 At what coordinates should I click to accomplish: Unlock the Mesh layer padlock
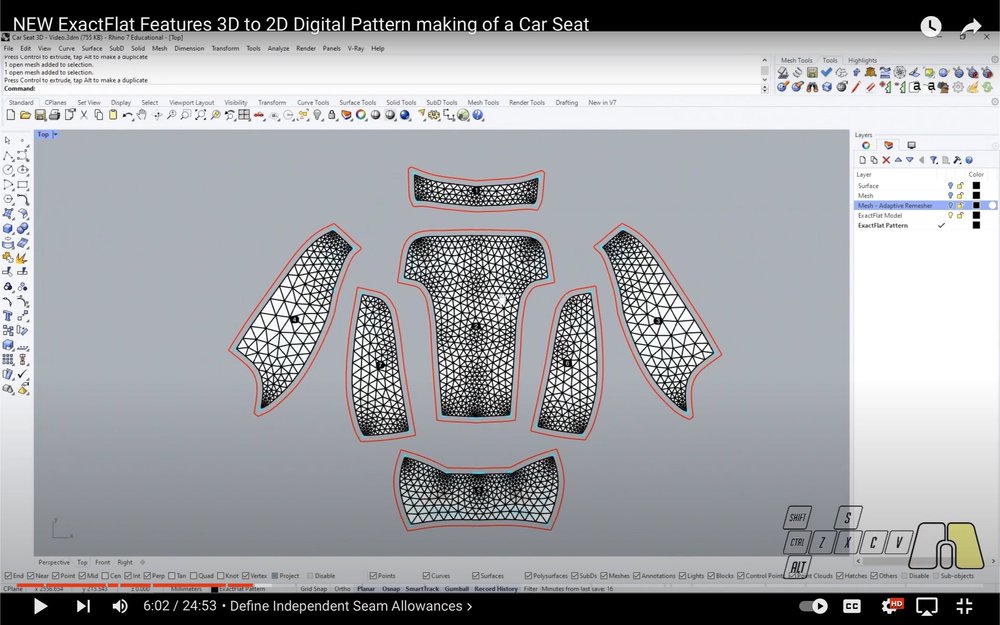(x=960, y=195)
